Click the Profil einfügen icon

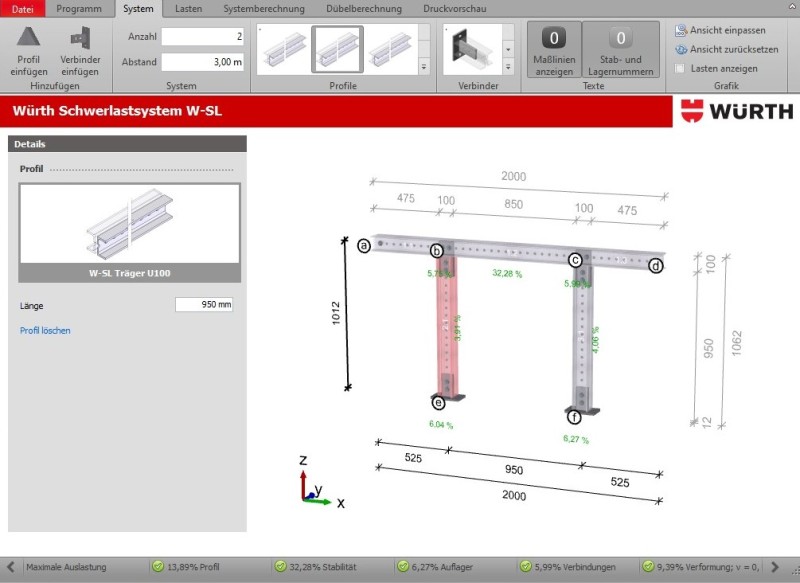tap(29, 40)
